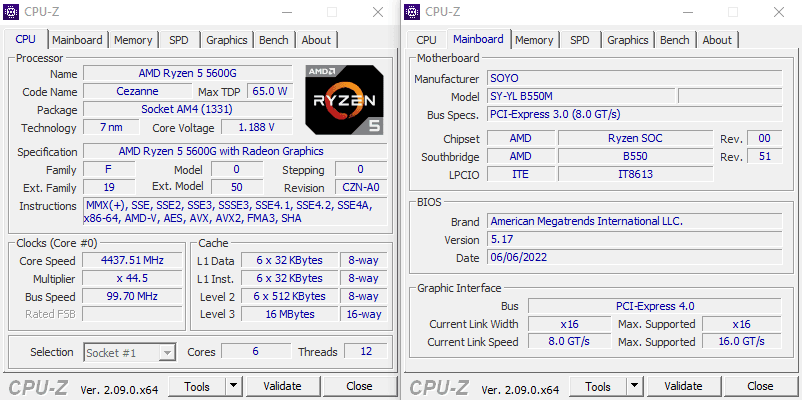
Task: Click the 65.0 W Max TDP value
Action: (270, 91)
